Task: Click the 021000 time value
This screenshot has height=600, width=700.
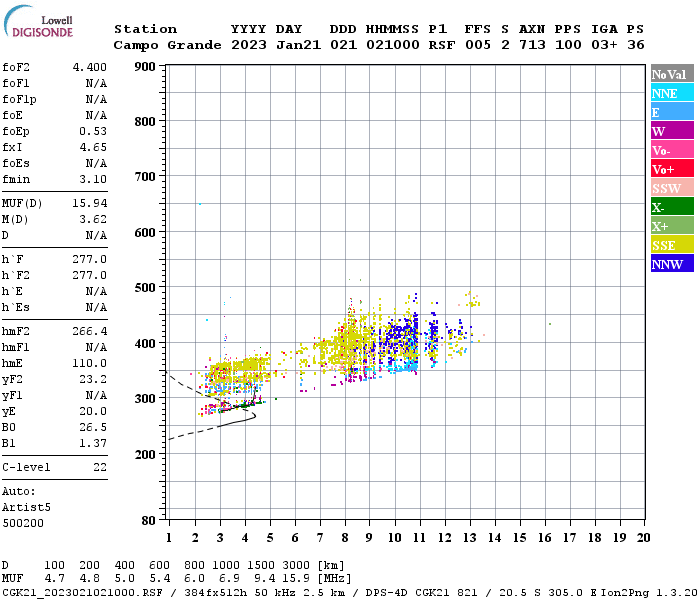Action: [x=393, y=45]
